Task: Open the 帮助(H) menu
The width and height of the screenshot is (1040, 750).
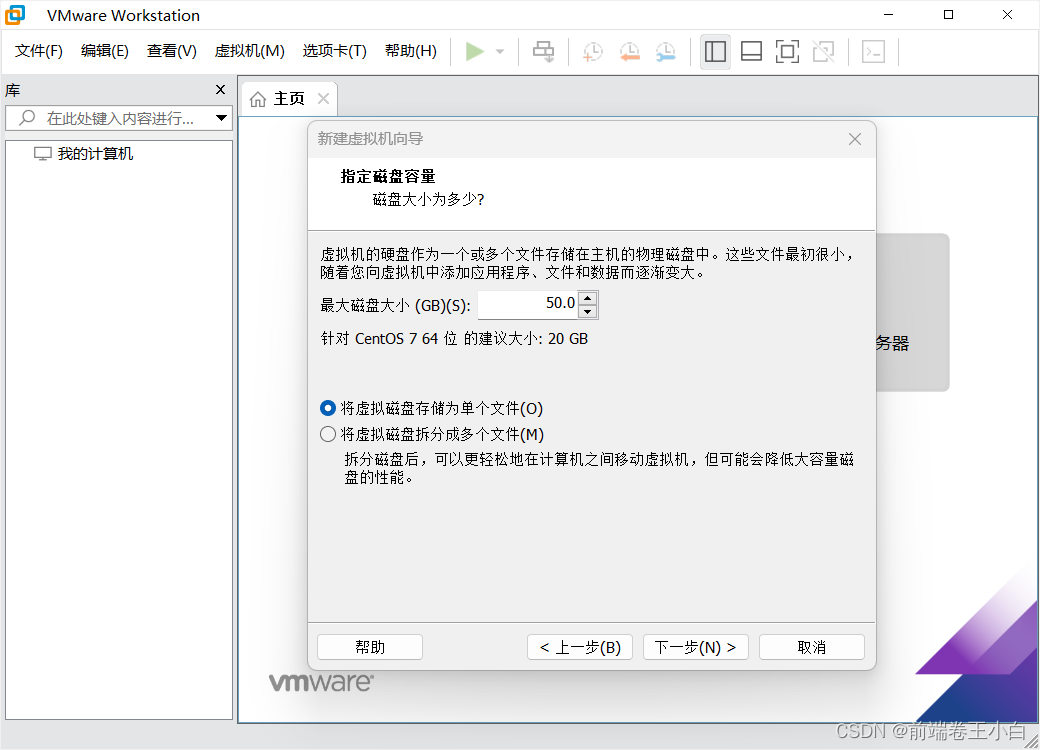Action: pyautogui.click(x=411, y=51)
